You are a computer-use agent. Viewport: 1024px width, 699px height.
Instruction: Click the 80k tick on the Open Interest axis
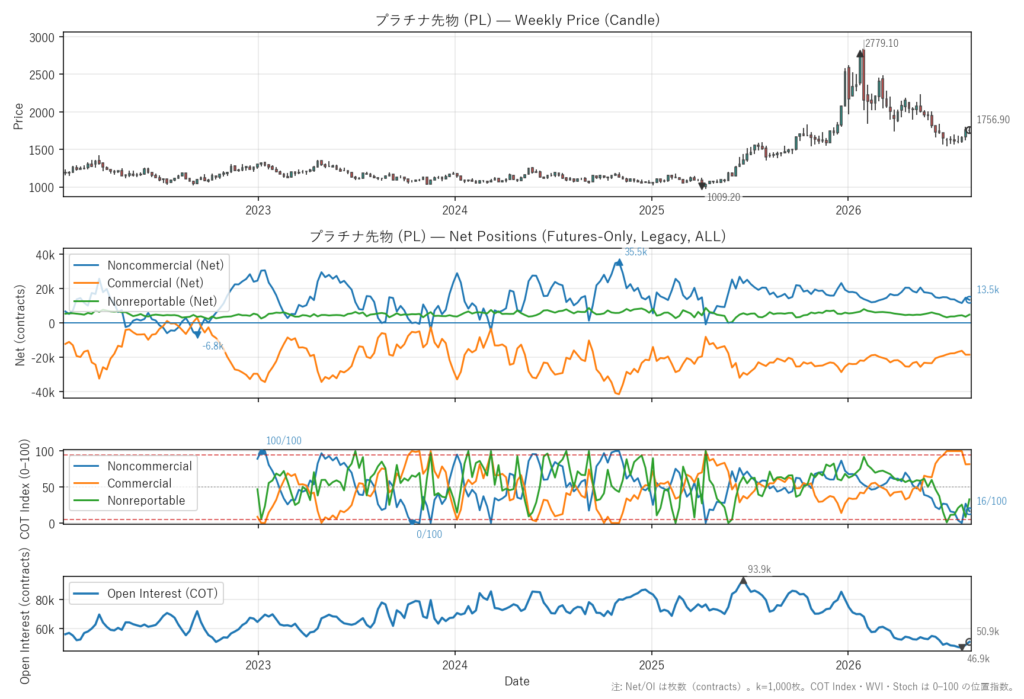tap(45, 600)
